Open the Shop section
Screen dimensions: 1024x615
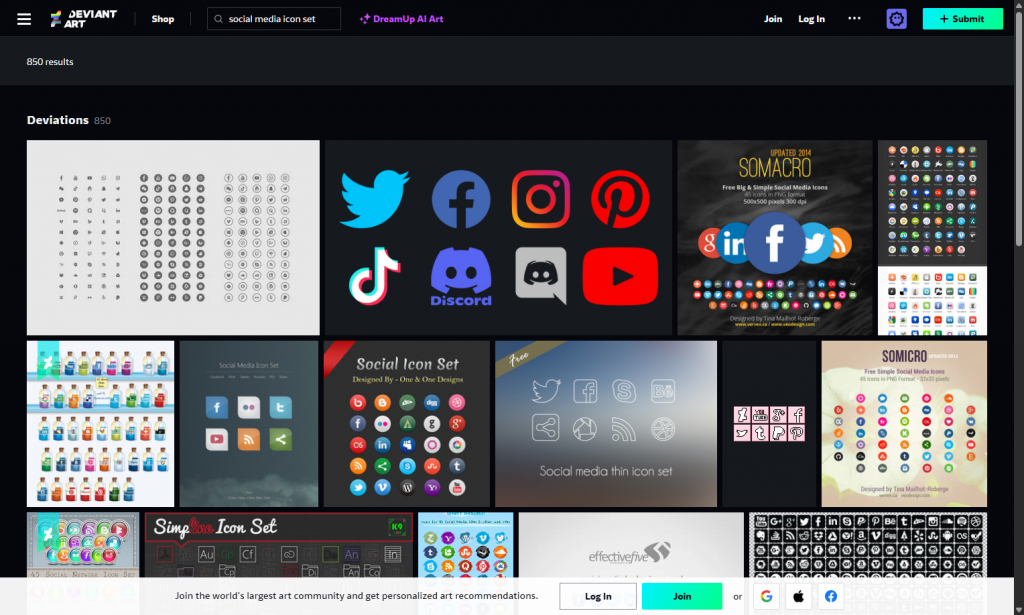point(163,19)
